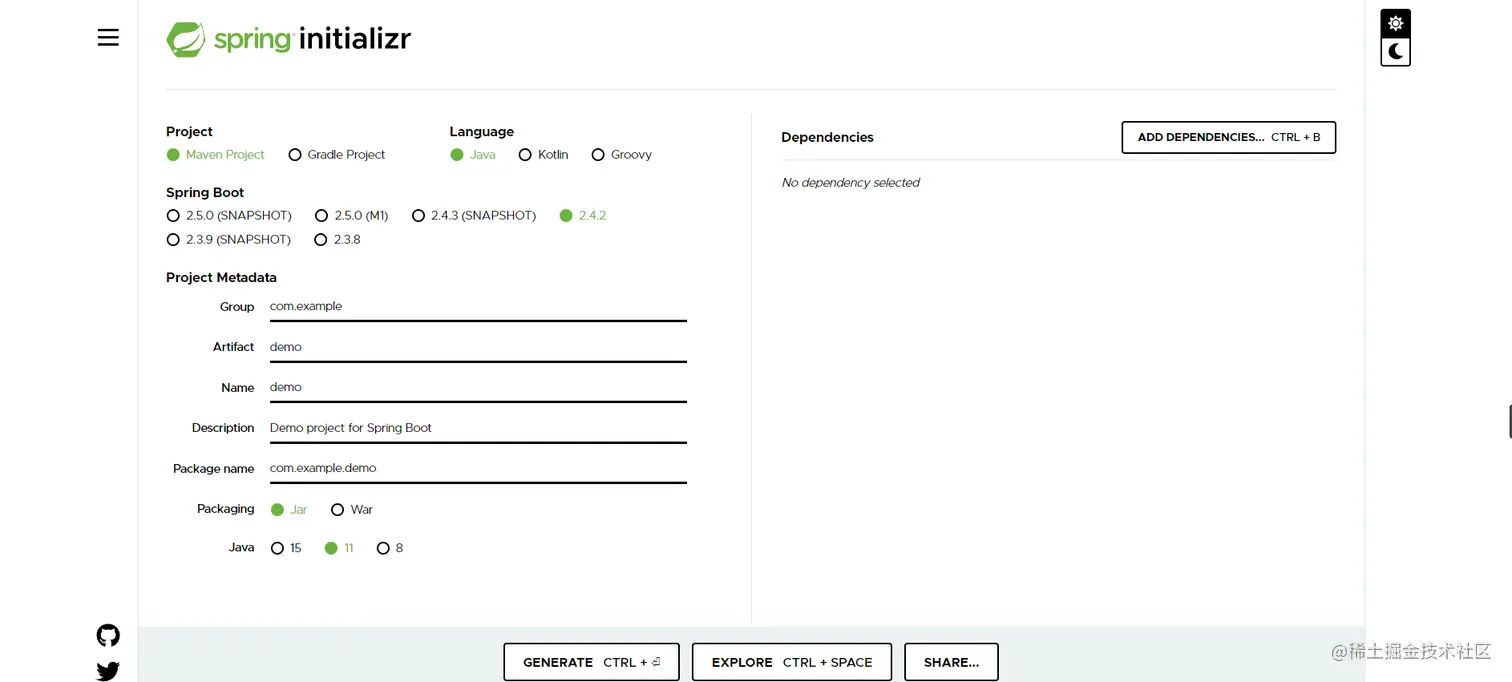The image size is (1512, 682).
Task: Open the GitHub icon link
Action: pos(108,635)
